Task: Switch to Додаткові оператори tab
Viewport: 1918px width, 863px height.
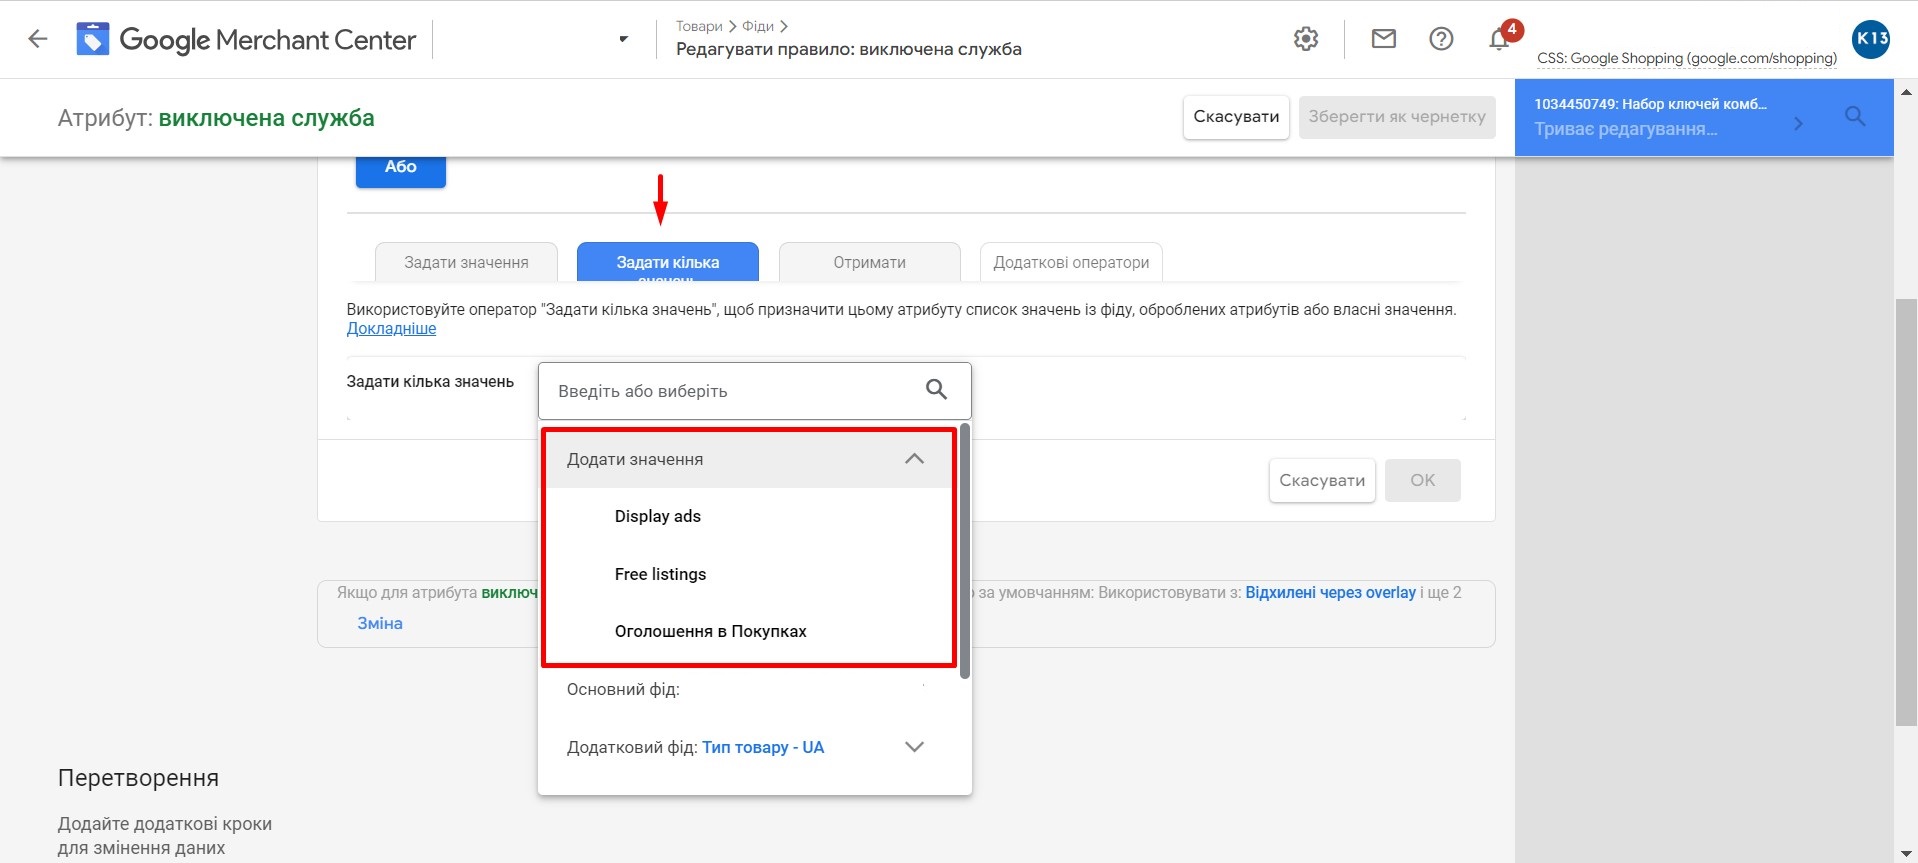Action: [1071, 262]
